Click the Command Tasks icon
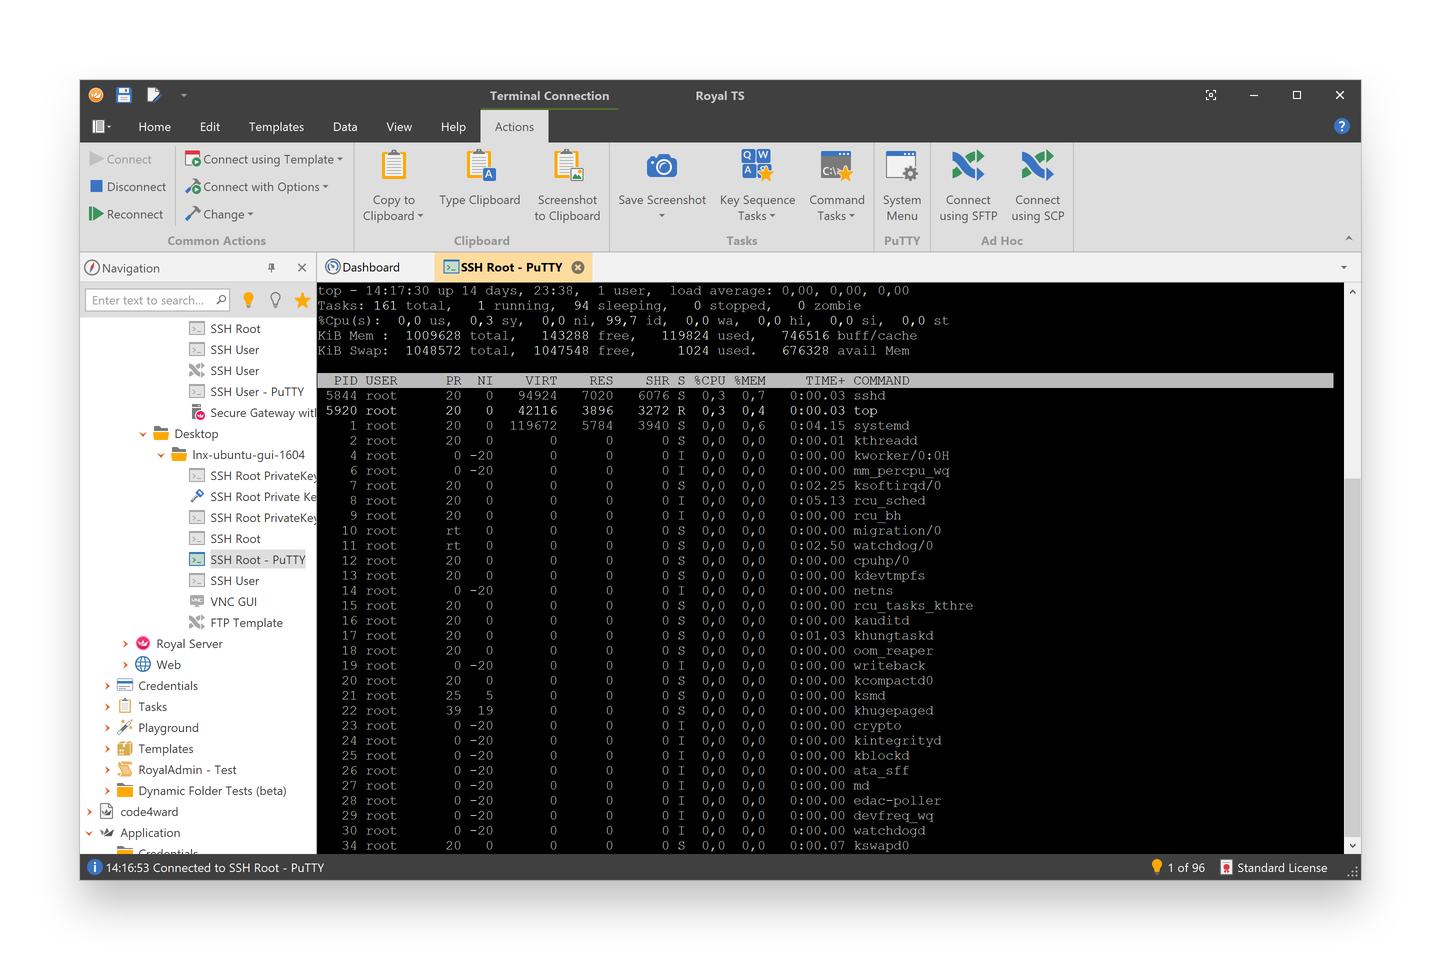This screenshot has width=1441, height=960. [x=836, y=164]
